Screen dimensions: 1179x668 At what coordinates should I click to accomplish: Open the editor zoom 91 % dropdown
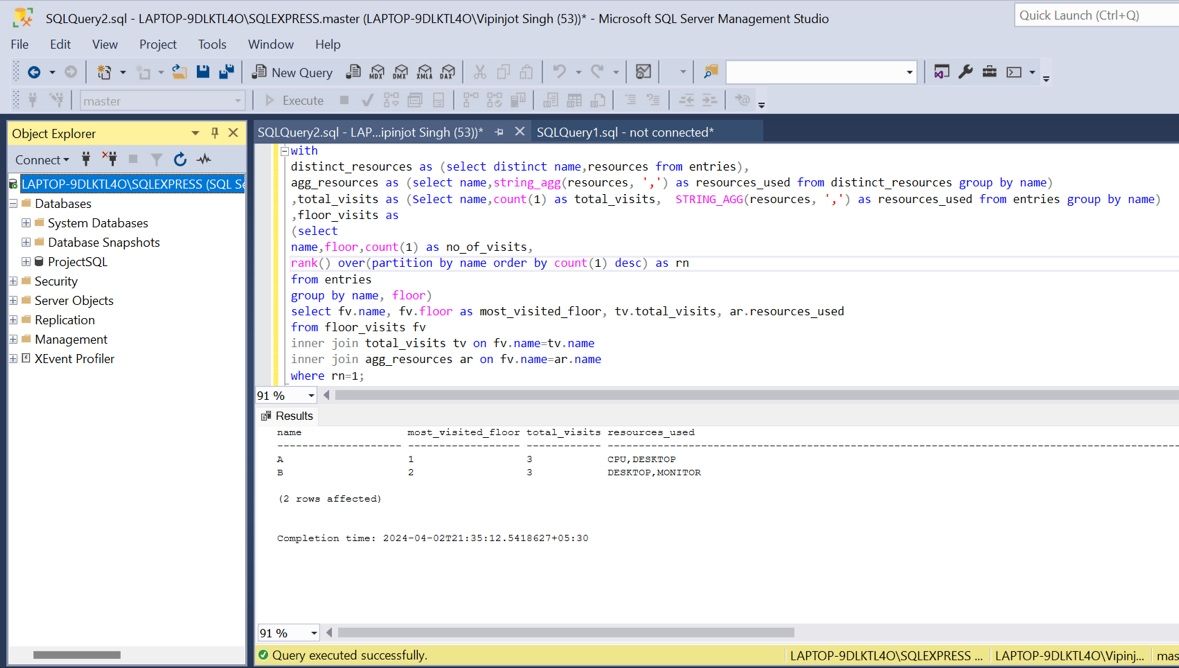[313, 395]
